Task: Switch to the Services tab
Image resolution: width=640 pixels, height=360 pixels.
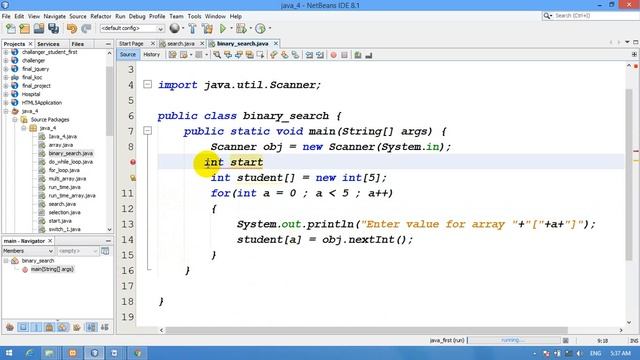Action: 48,44
